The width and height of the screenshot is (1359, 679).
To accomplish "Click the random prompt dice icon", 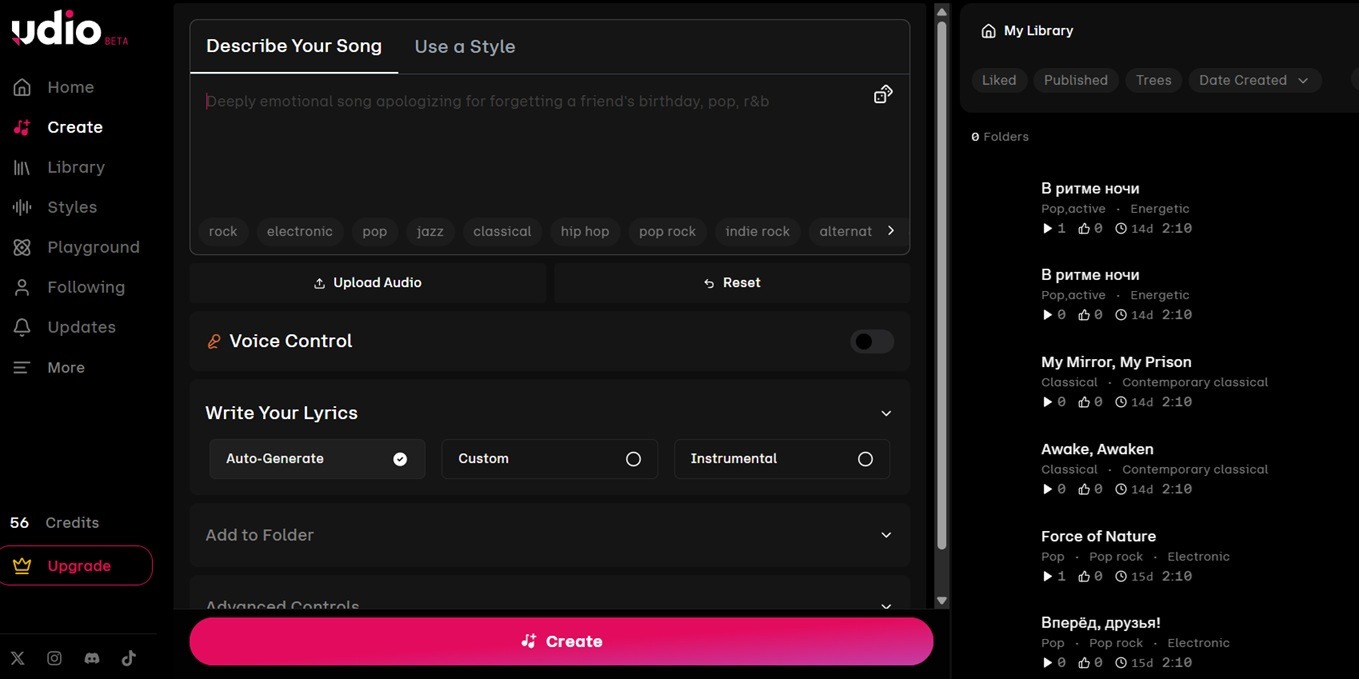I will 883,95.
